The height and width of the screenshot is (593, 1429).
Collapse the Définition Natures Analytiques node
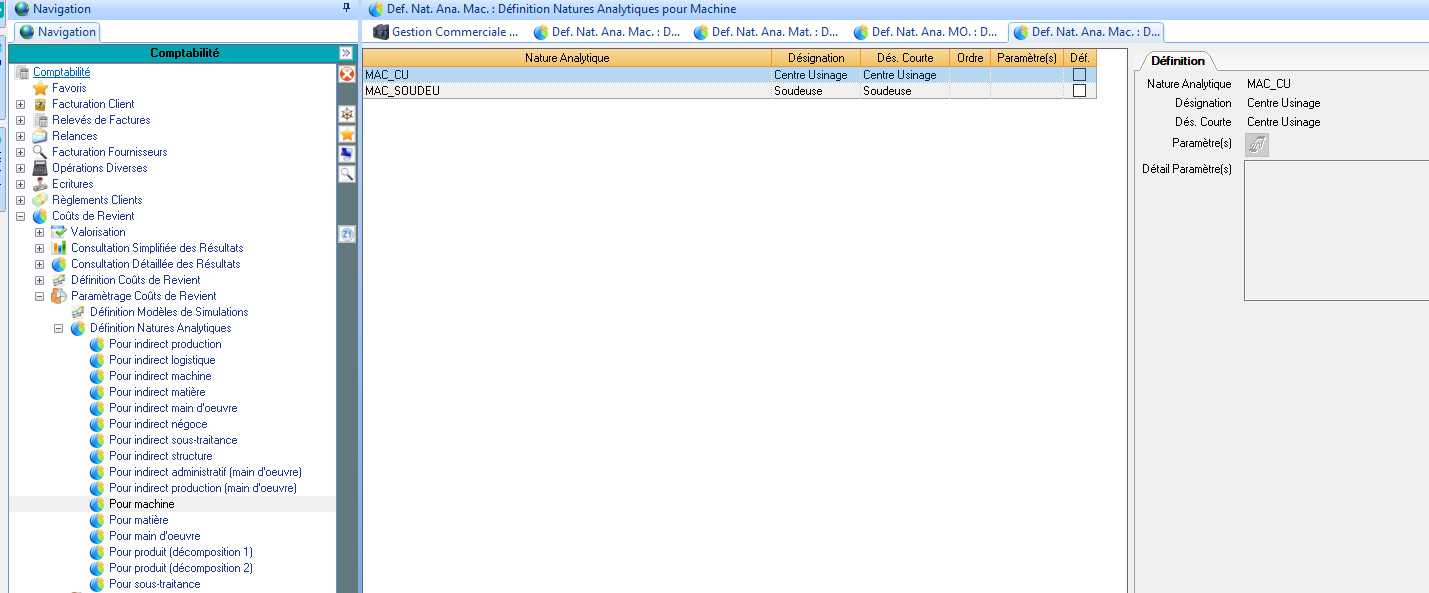(59, 328)
